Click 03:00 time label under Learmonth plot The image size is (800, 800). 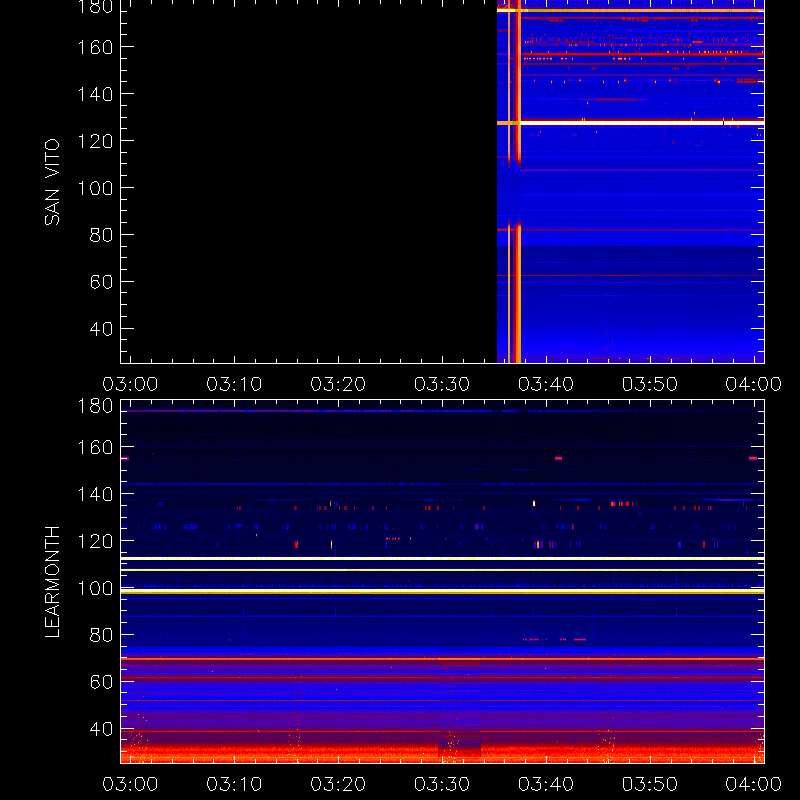click(130, 784)
